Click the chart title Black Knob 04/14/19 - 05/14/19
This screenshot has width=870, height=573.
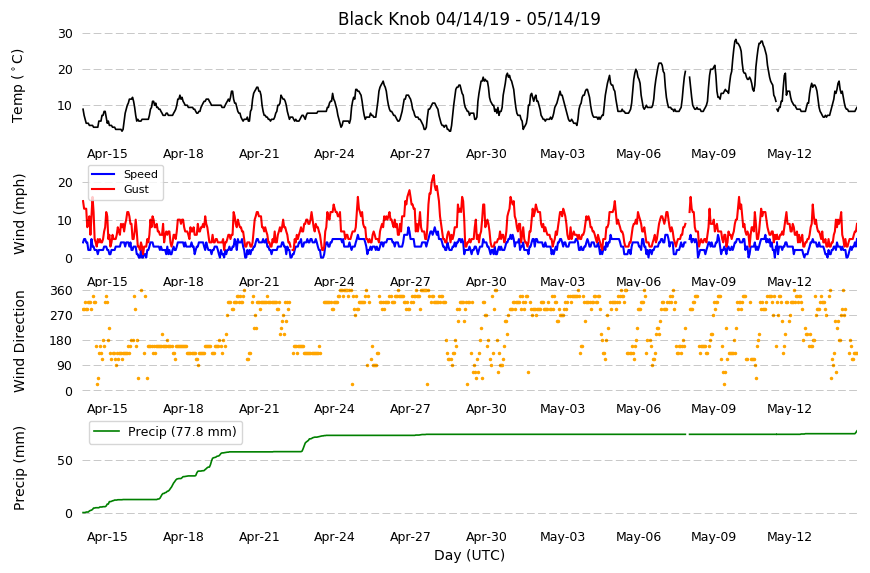469,19
